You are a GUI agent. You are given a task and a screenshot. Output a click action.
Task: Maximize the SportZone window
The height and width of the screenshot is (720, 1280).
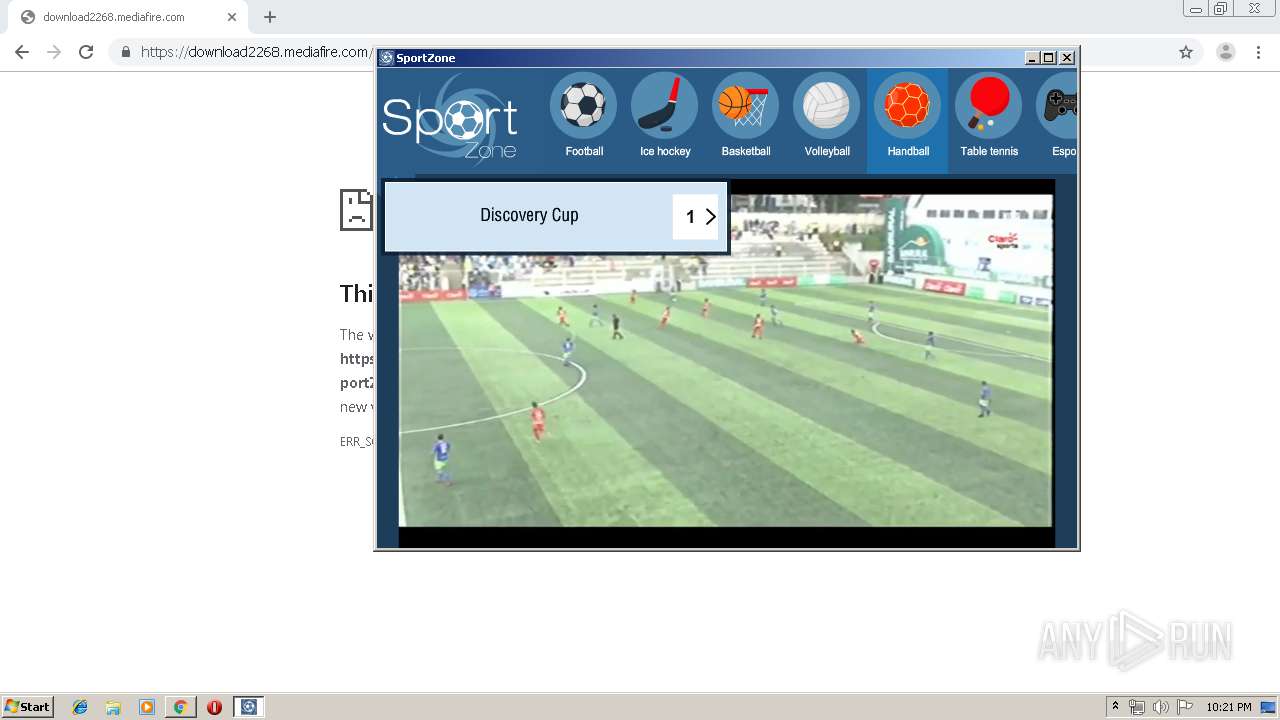pyautogui.click(x=1049, y=58)
